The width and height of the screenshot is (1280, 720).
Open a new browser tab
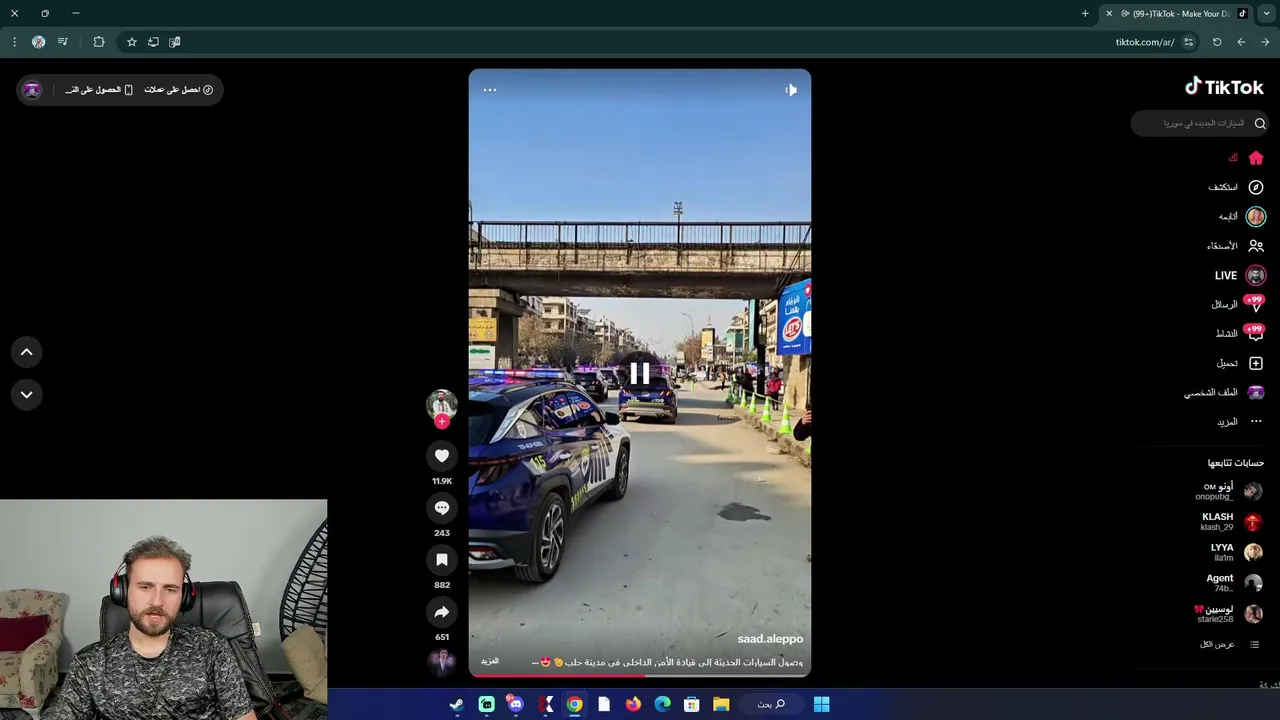coord(1085,13)
